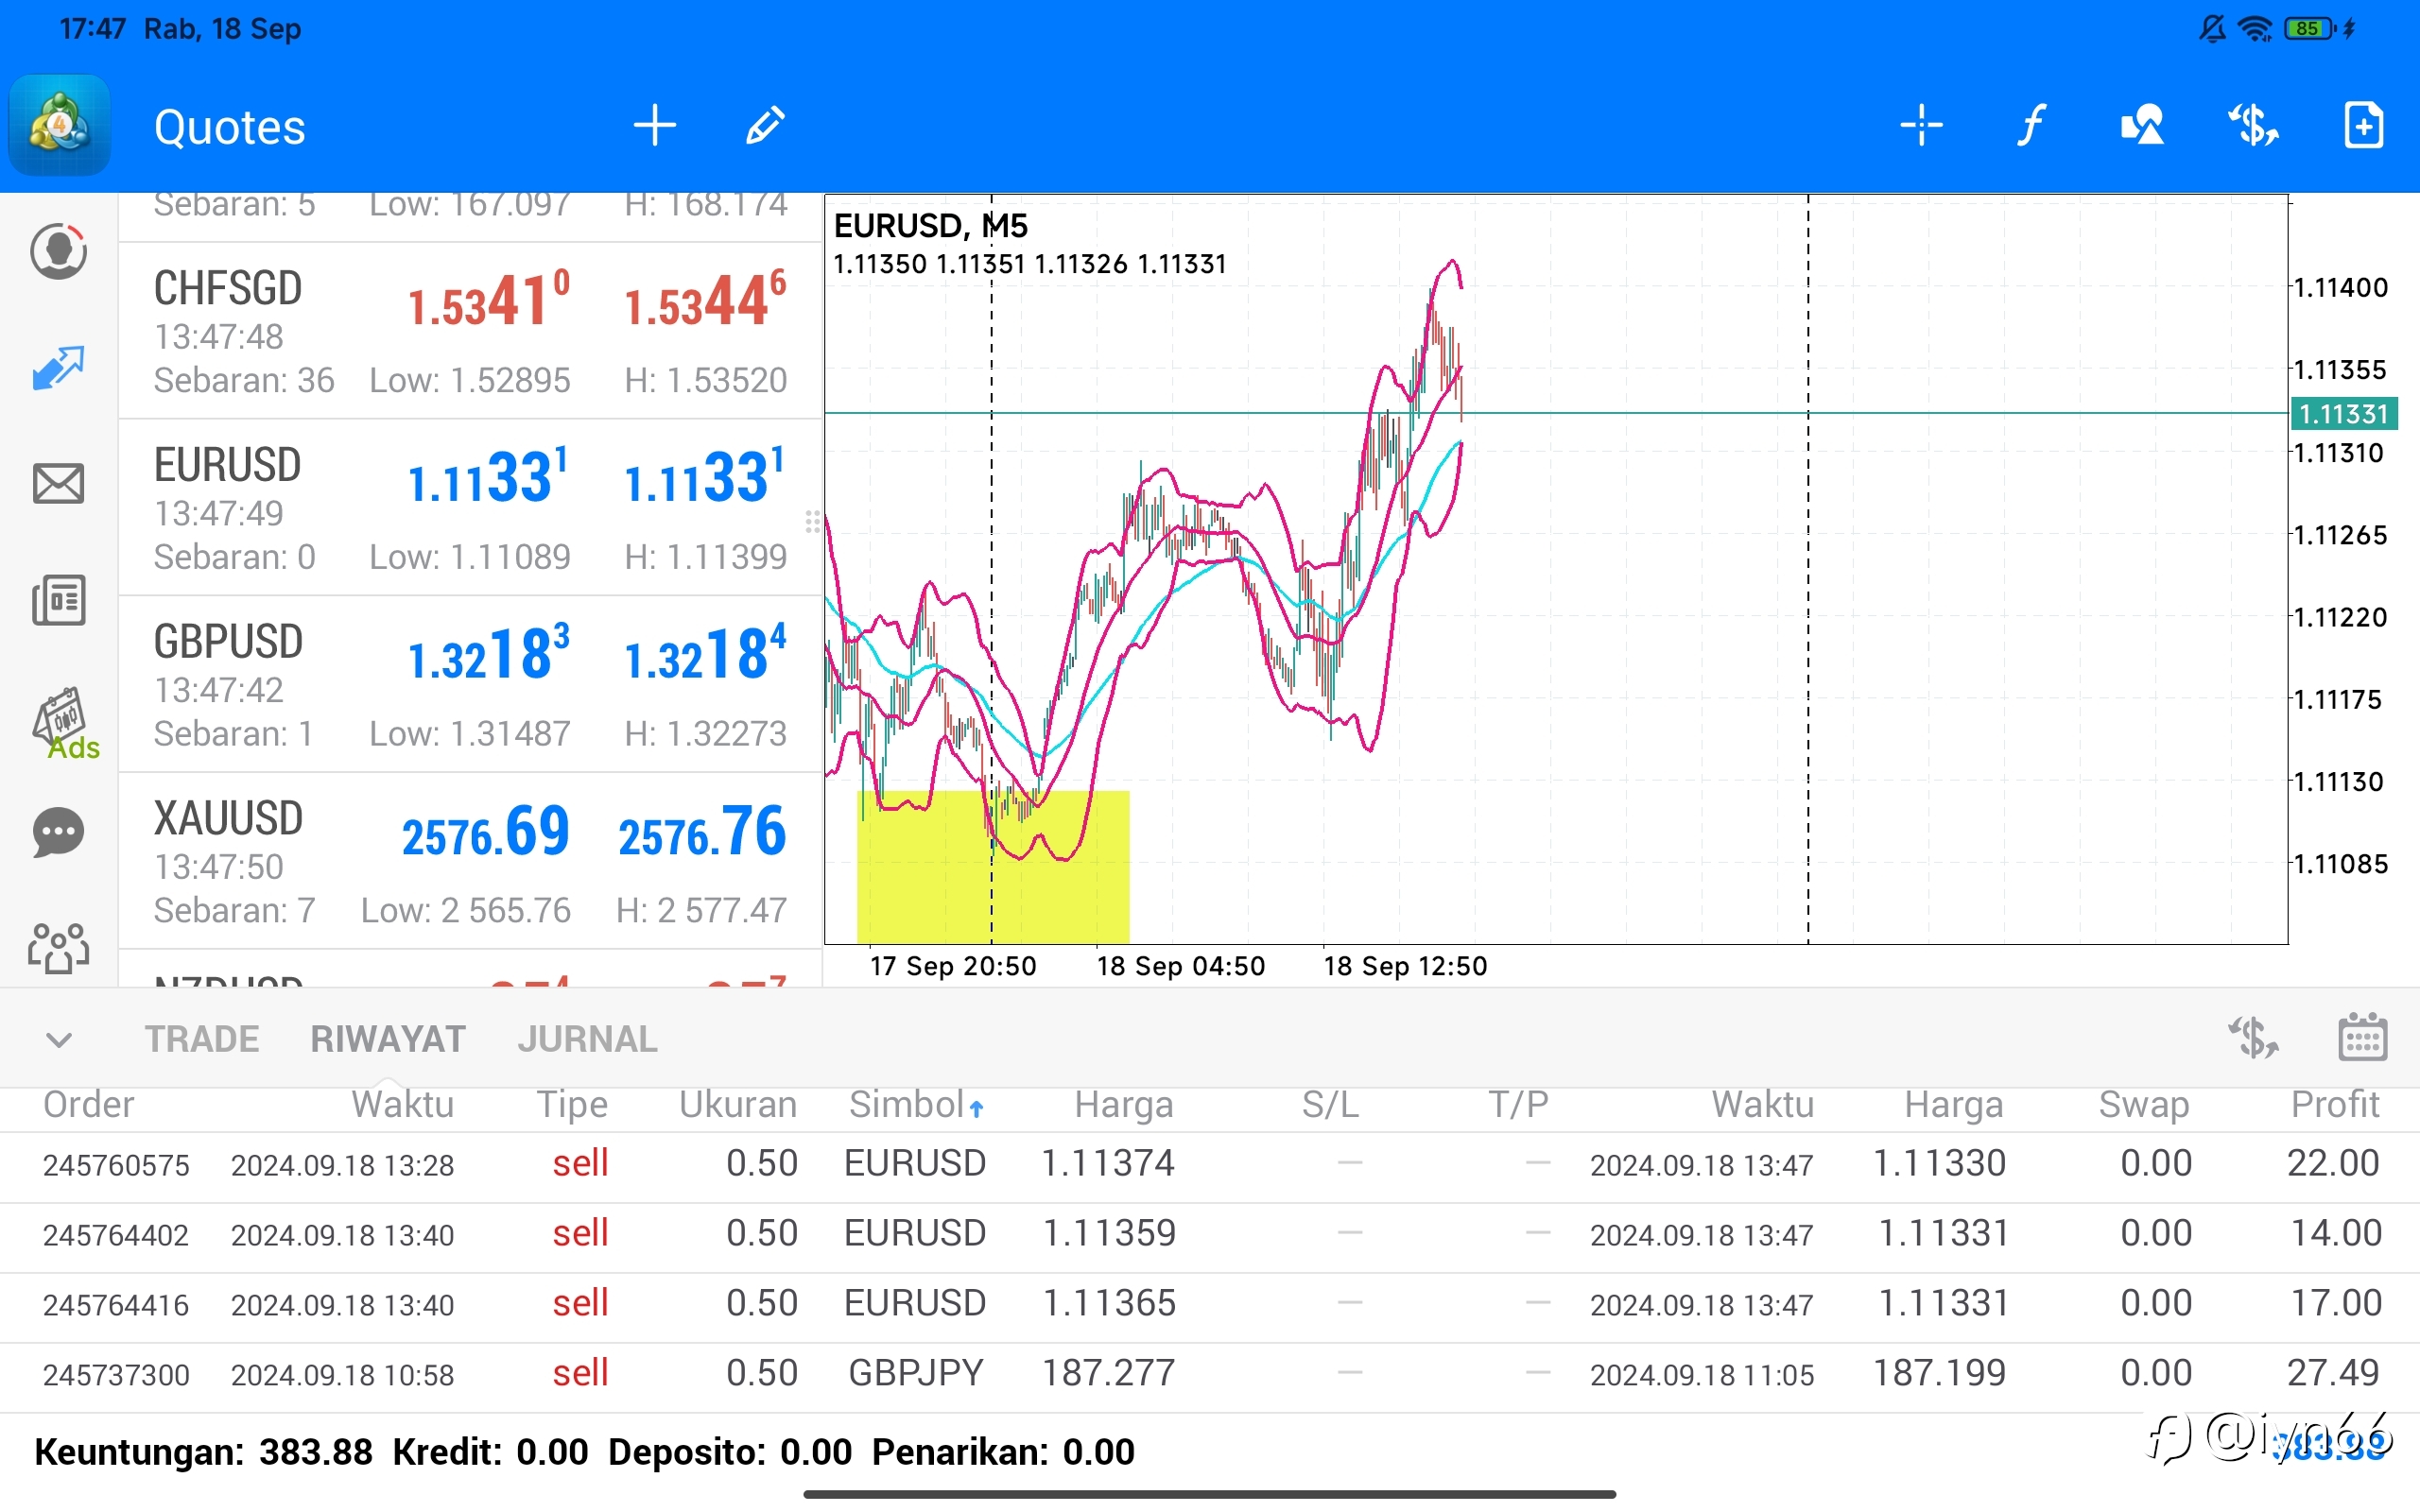
Task: Sort history by Simbol column
Action: pyautogui.click(x=916, y=1105)
